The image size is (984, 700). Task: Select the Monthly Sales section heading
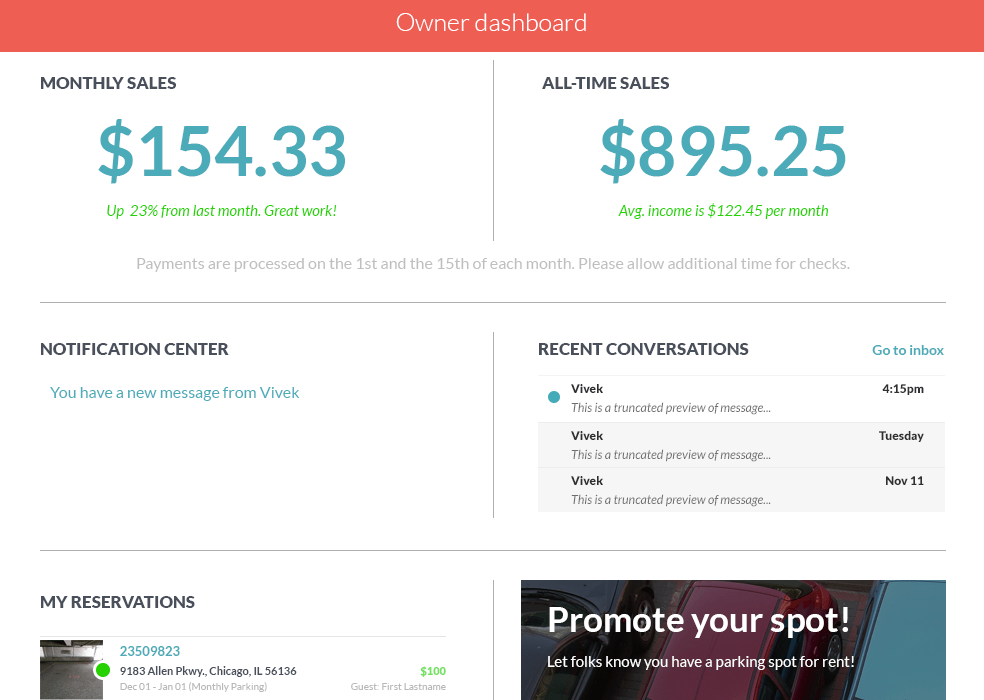[108, 83]
